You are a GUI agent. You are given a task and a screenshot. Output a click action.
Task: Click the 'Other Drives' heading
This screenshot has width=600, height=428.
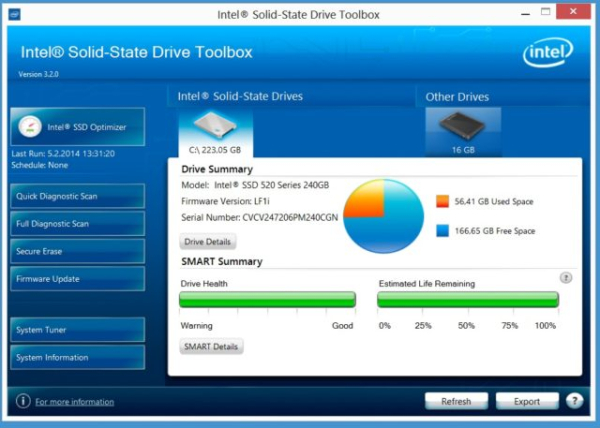(457, 97)
